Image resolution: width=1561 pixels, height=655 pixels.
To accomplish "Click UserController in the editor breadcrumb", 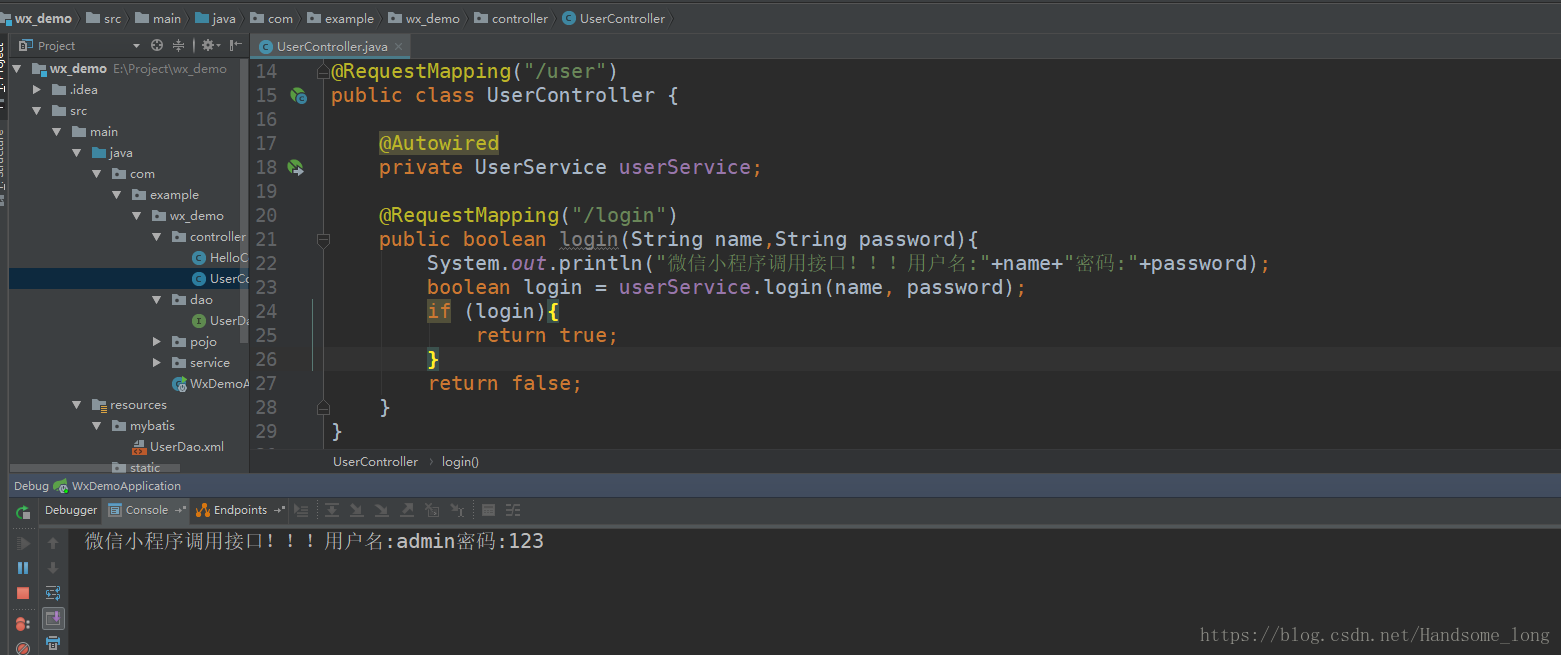I will tap(375, 462).
